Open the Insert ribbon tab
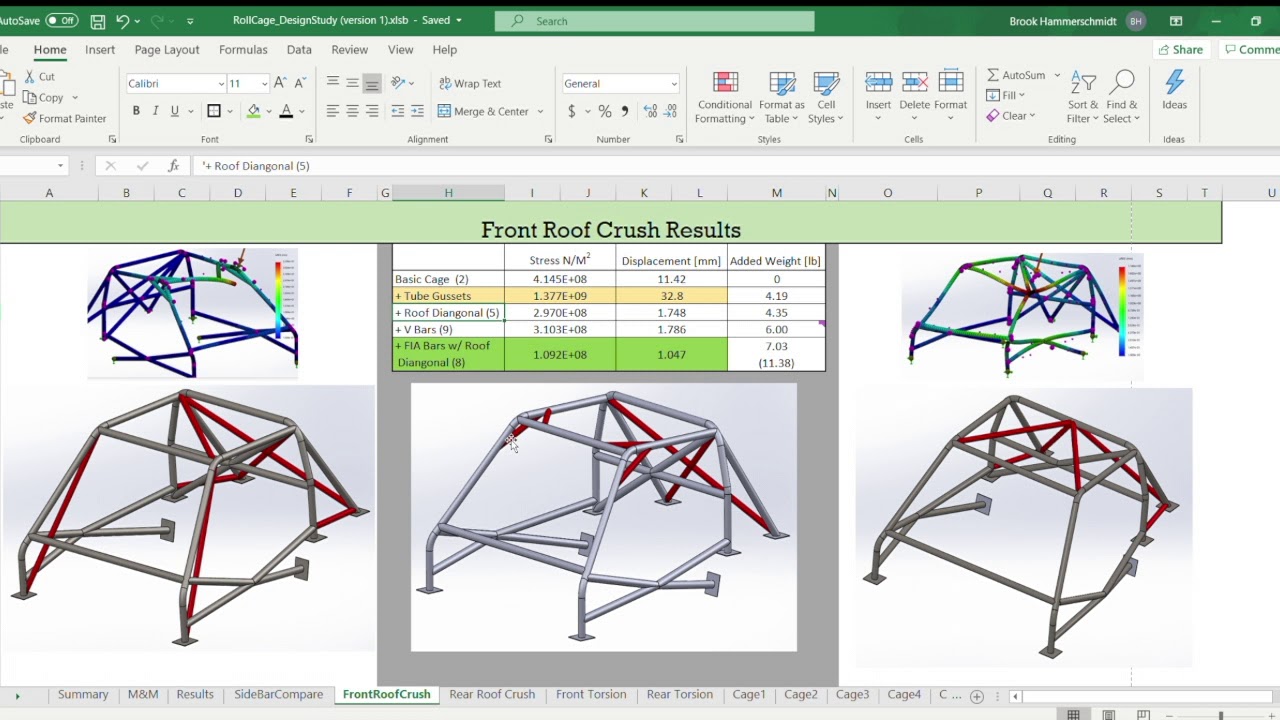Screen dimensions: 1280x720 pos(100,49)
